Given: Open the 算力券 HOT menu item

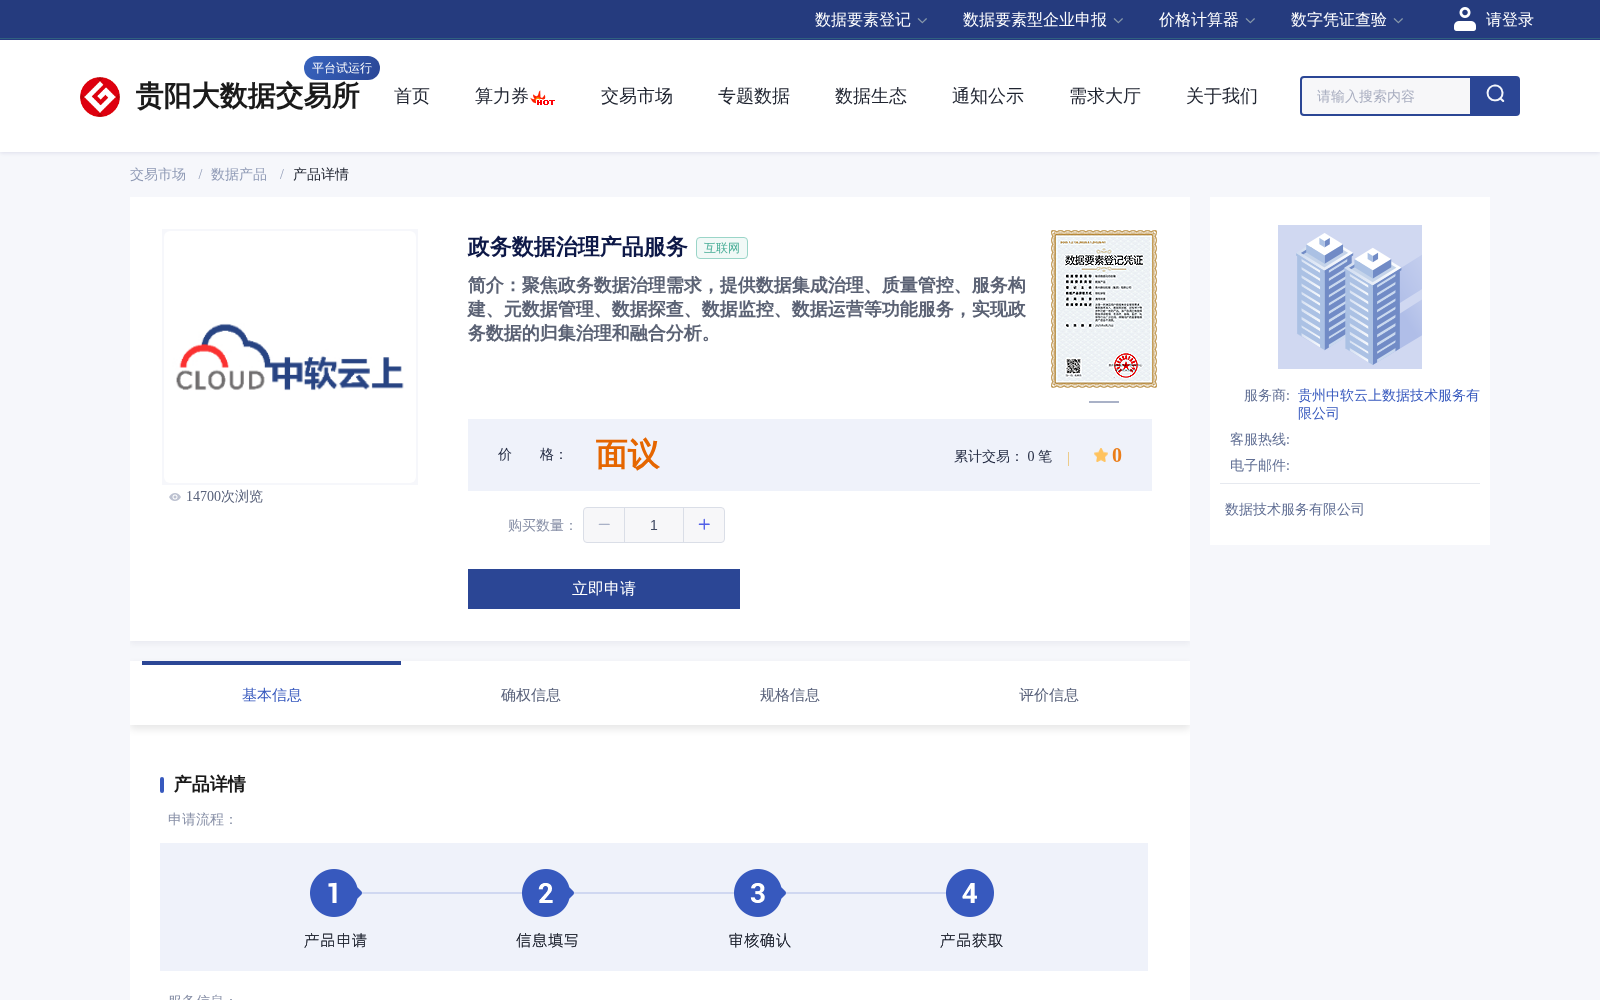Looking at the screenshot, I should 515,96.
